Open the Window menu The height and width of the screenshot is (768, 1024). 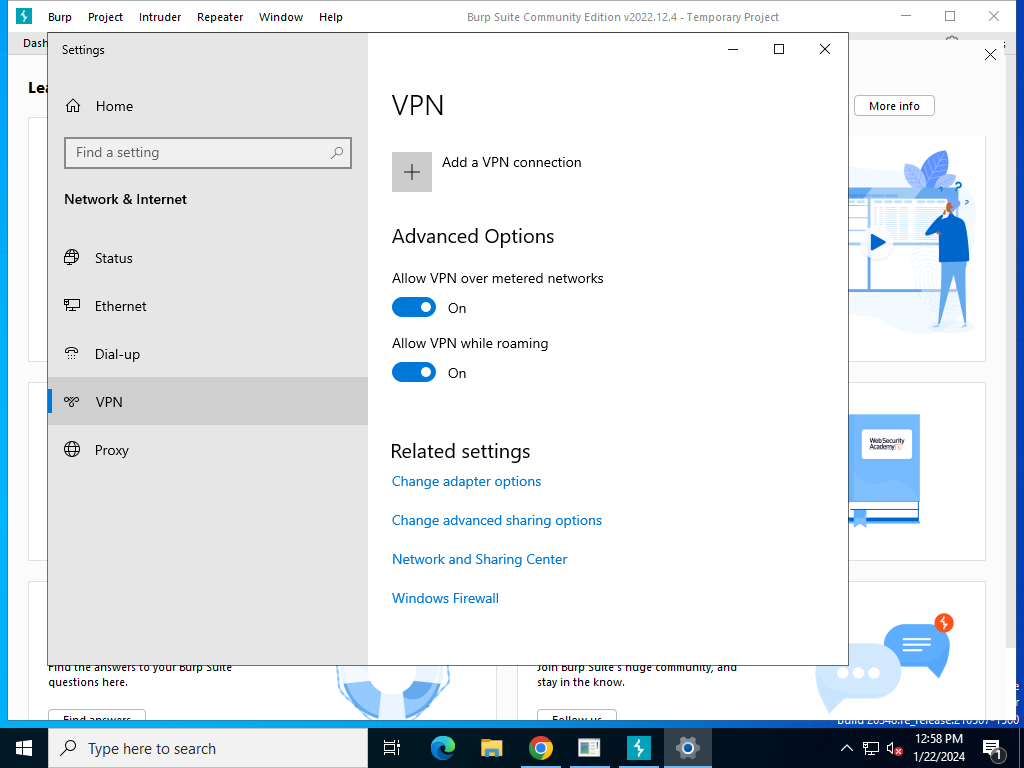click(x=281, y=17)
